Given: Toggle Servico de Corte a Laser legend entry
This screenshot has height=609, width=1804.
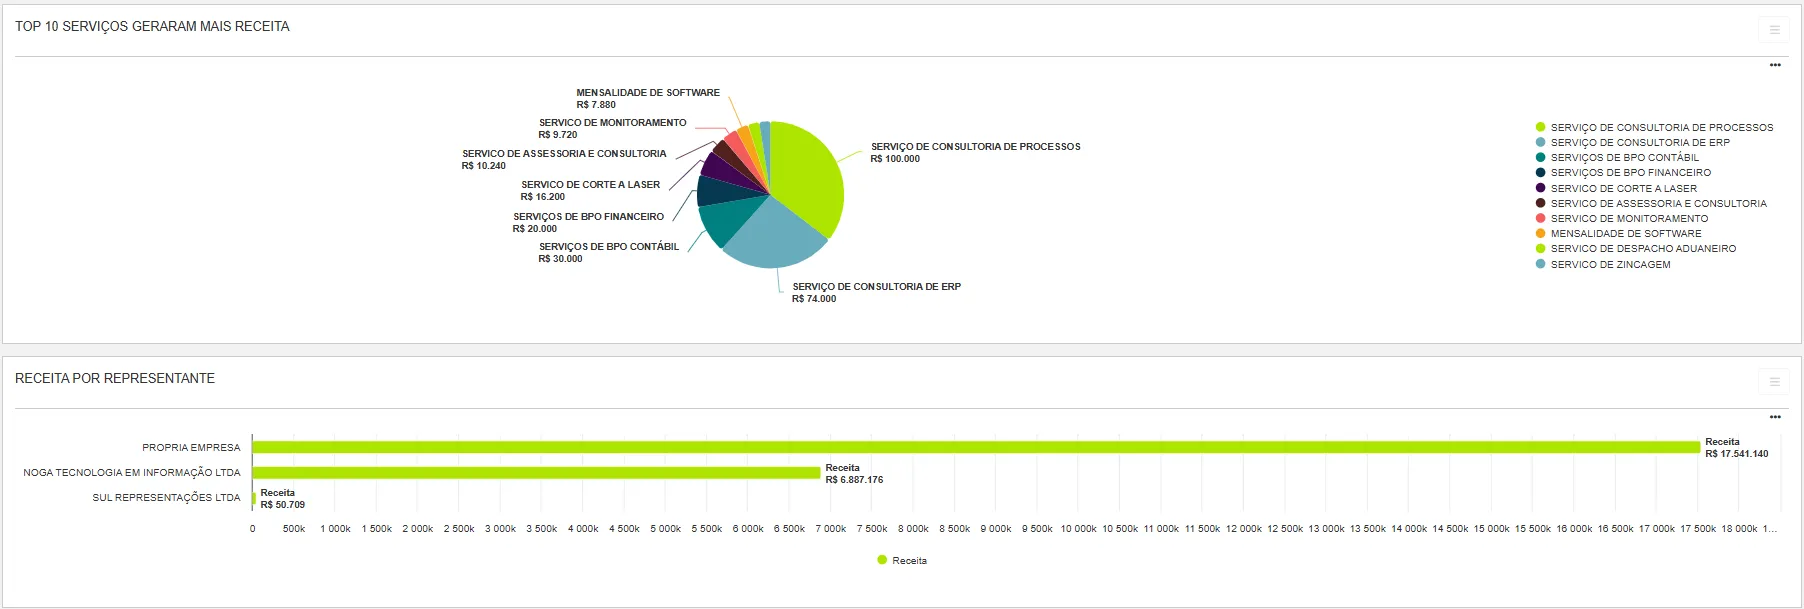Looking at the screenshot, I should (x=1623, y=188).
